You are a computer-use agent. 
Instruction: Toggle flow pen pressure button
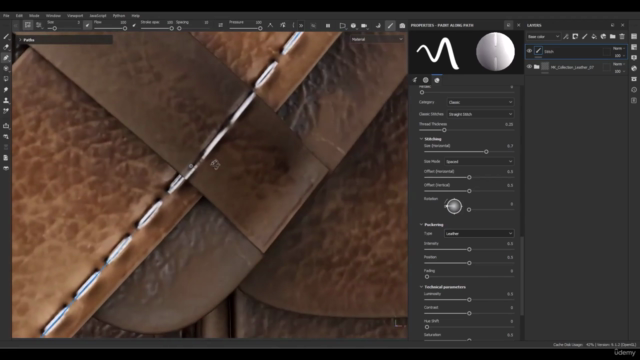(134, 25)
